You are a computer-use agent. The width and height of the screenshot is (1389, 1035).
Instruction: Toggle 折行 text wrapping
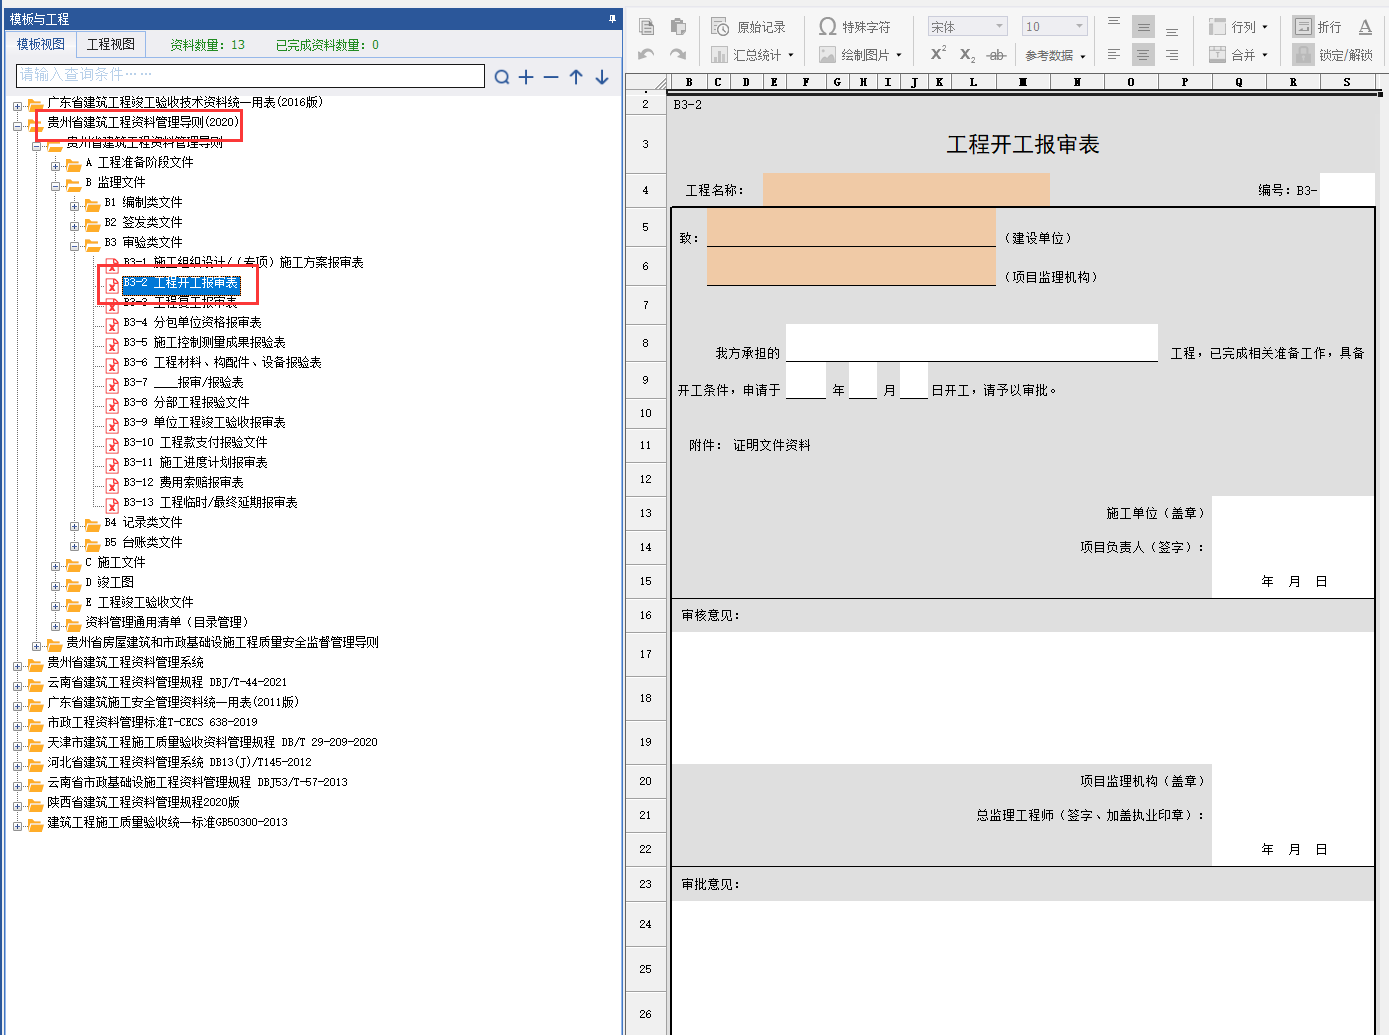[x=1317, y=27]
